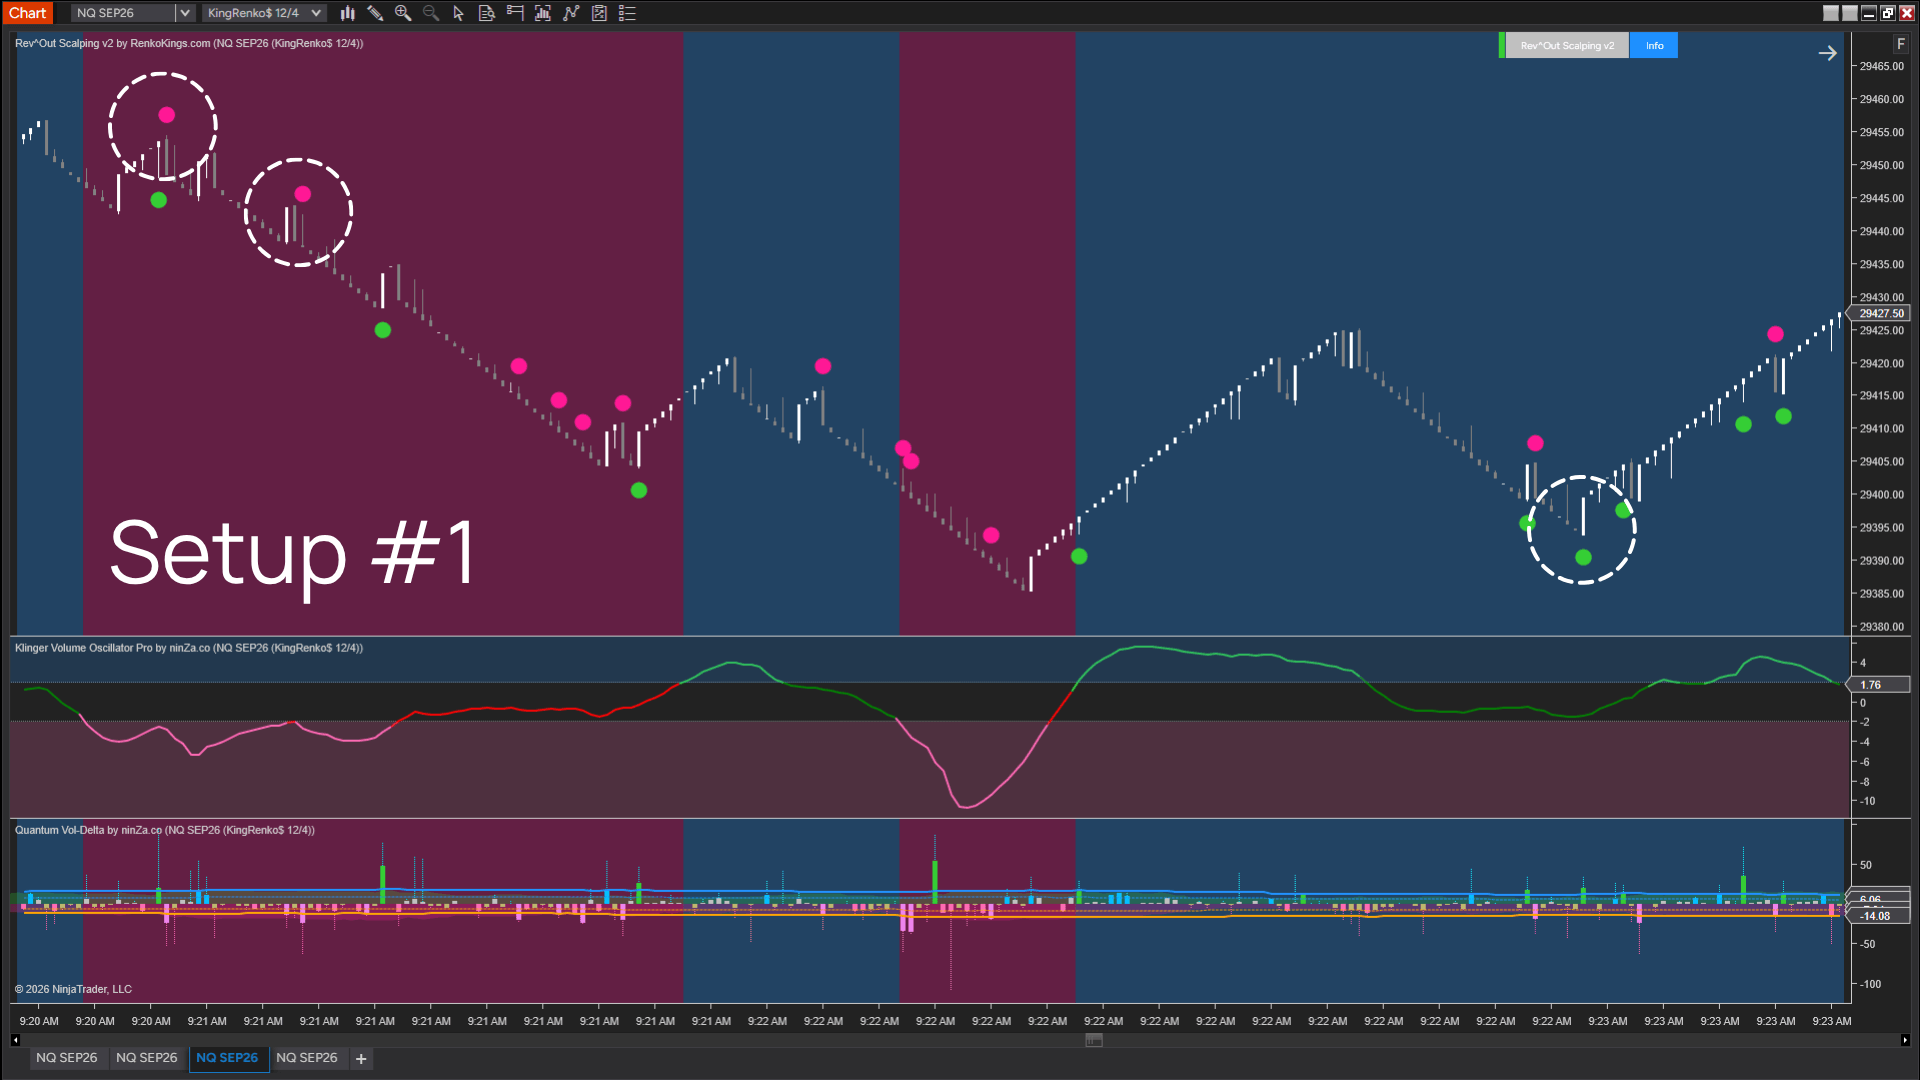1920x1080 pixels.
Task: Click the © 2026 NinjaTrader, LLC text
Action: click(x=73, y=989)
